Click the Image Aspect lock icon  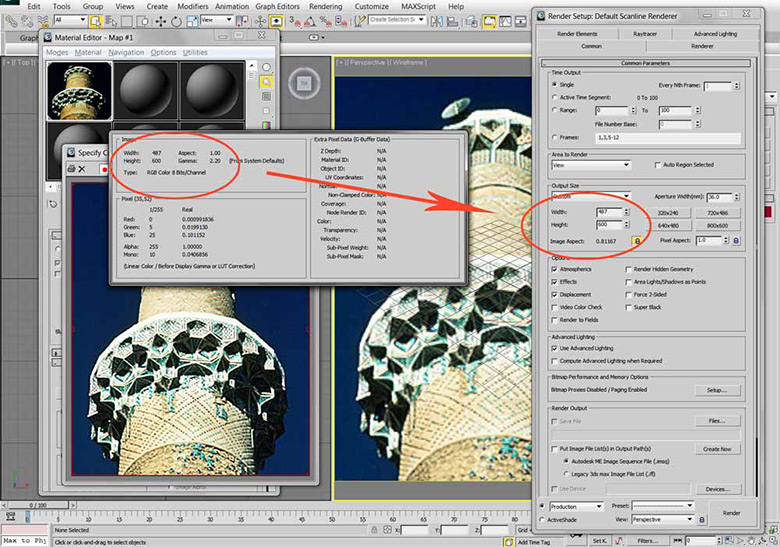point(636,241)
